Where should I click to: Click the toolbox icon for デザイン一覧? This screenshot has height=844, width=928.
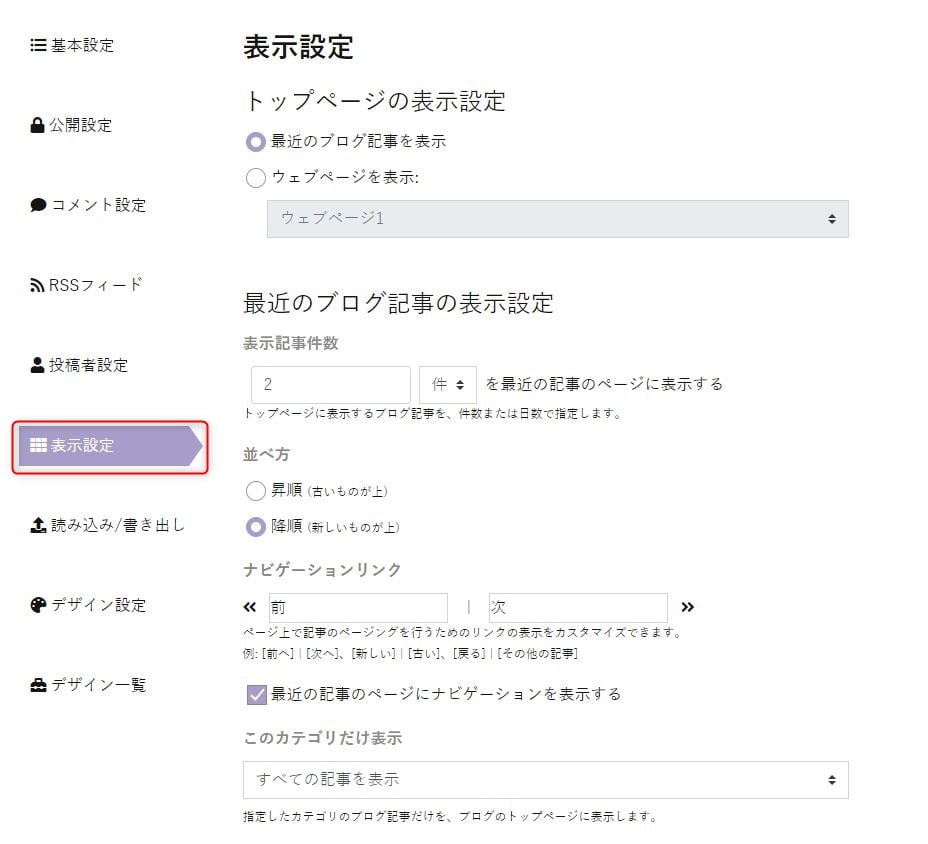[38, 685]
